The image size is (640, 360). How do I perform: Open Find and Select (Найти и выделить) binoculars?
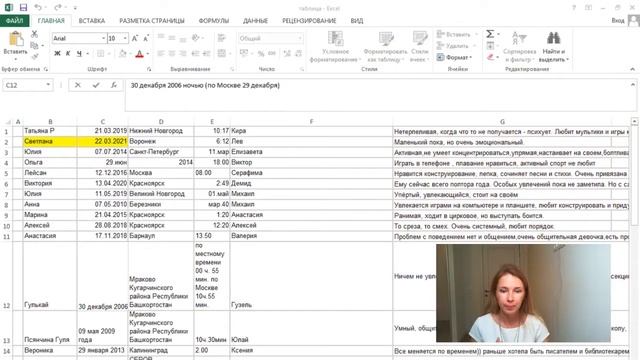553,47
